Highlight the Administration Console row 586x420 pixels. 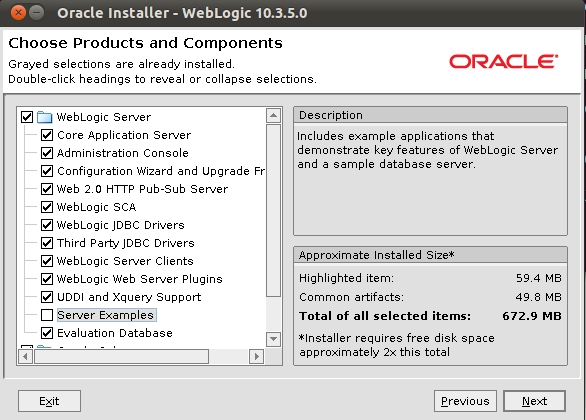click(123, 153)
